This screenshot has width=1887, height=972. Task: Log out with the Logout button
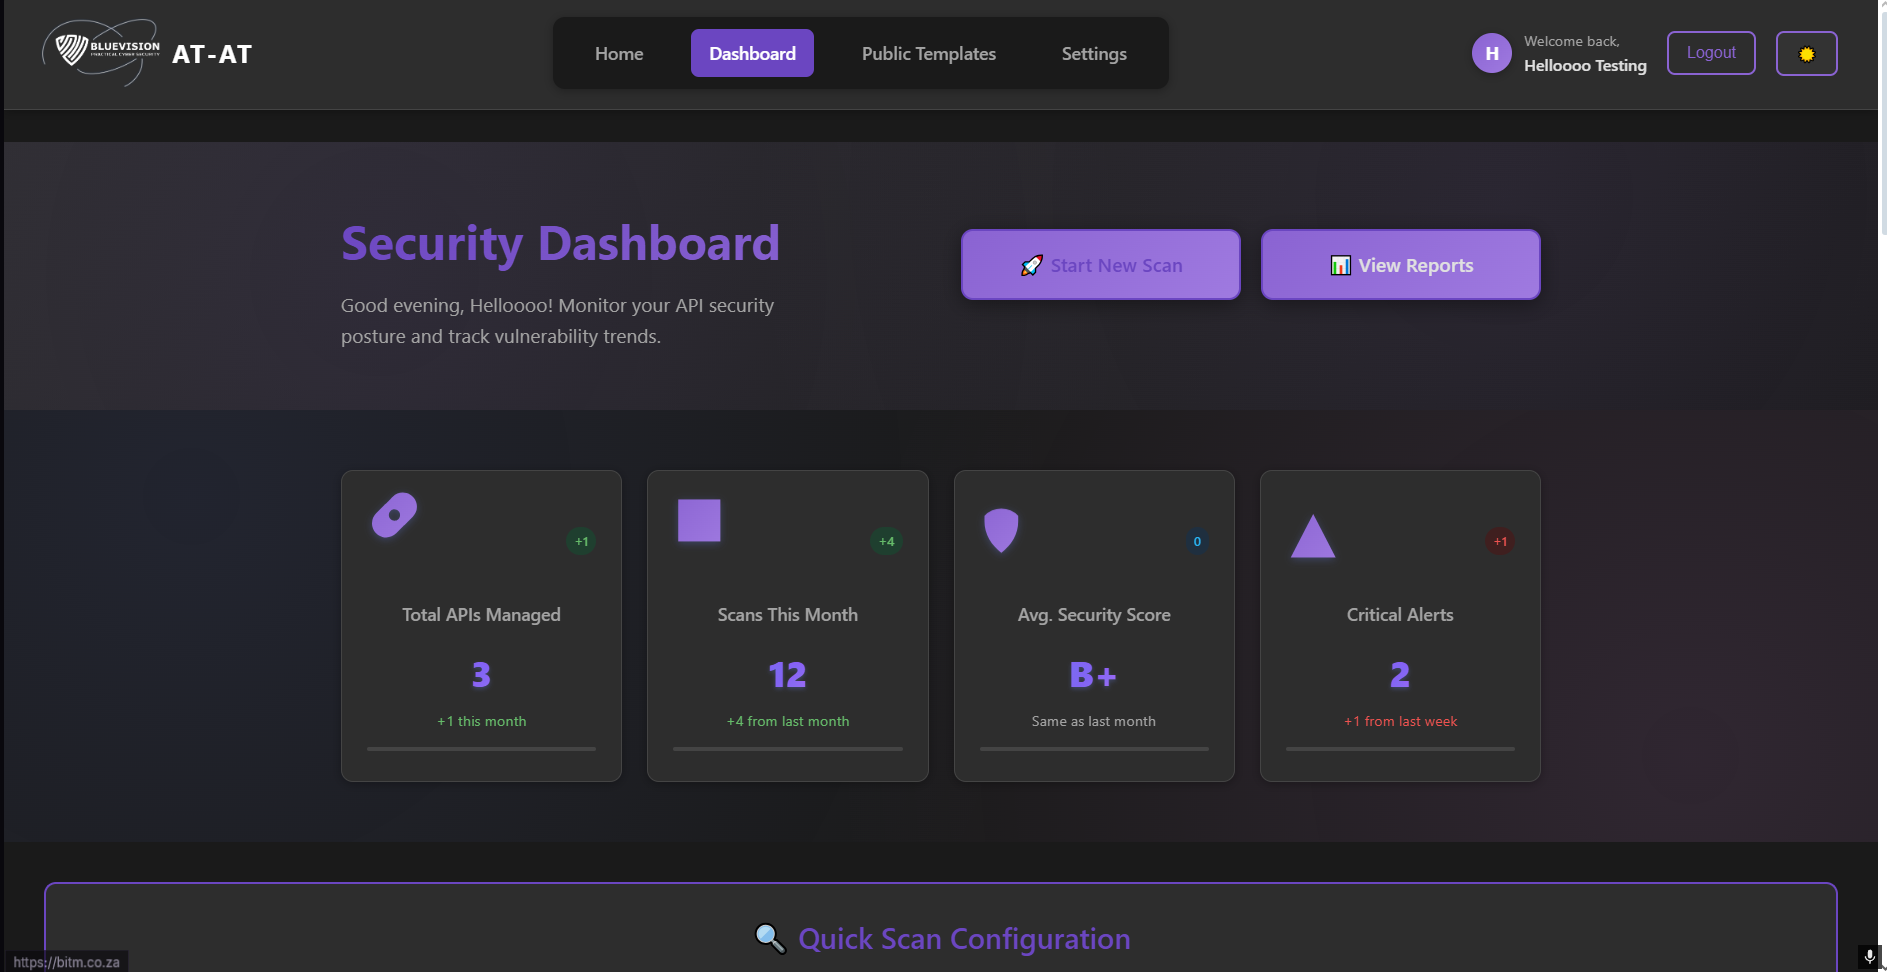pyautogui.click(x=1711, y=53)
